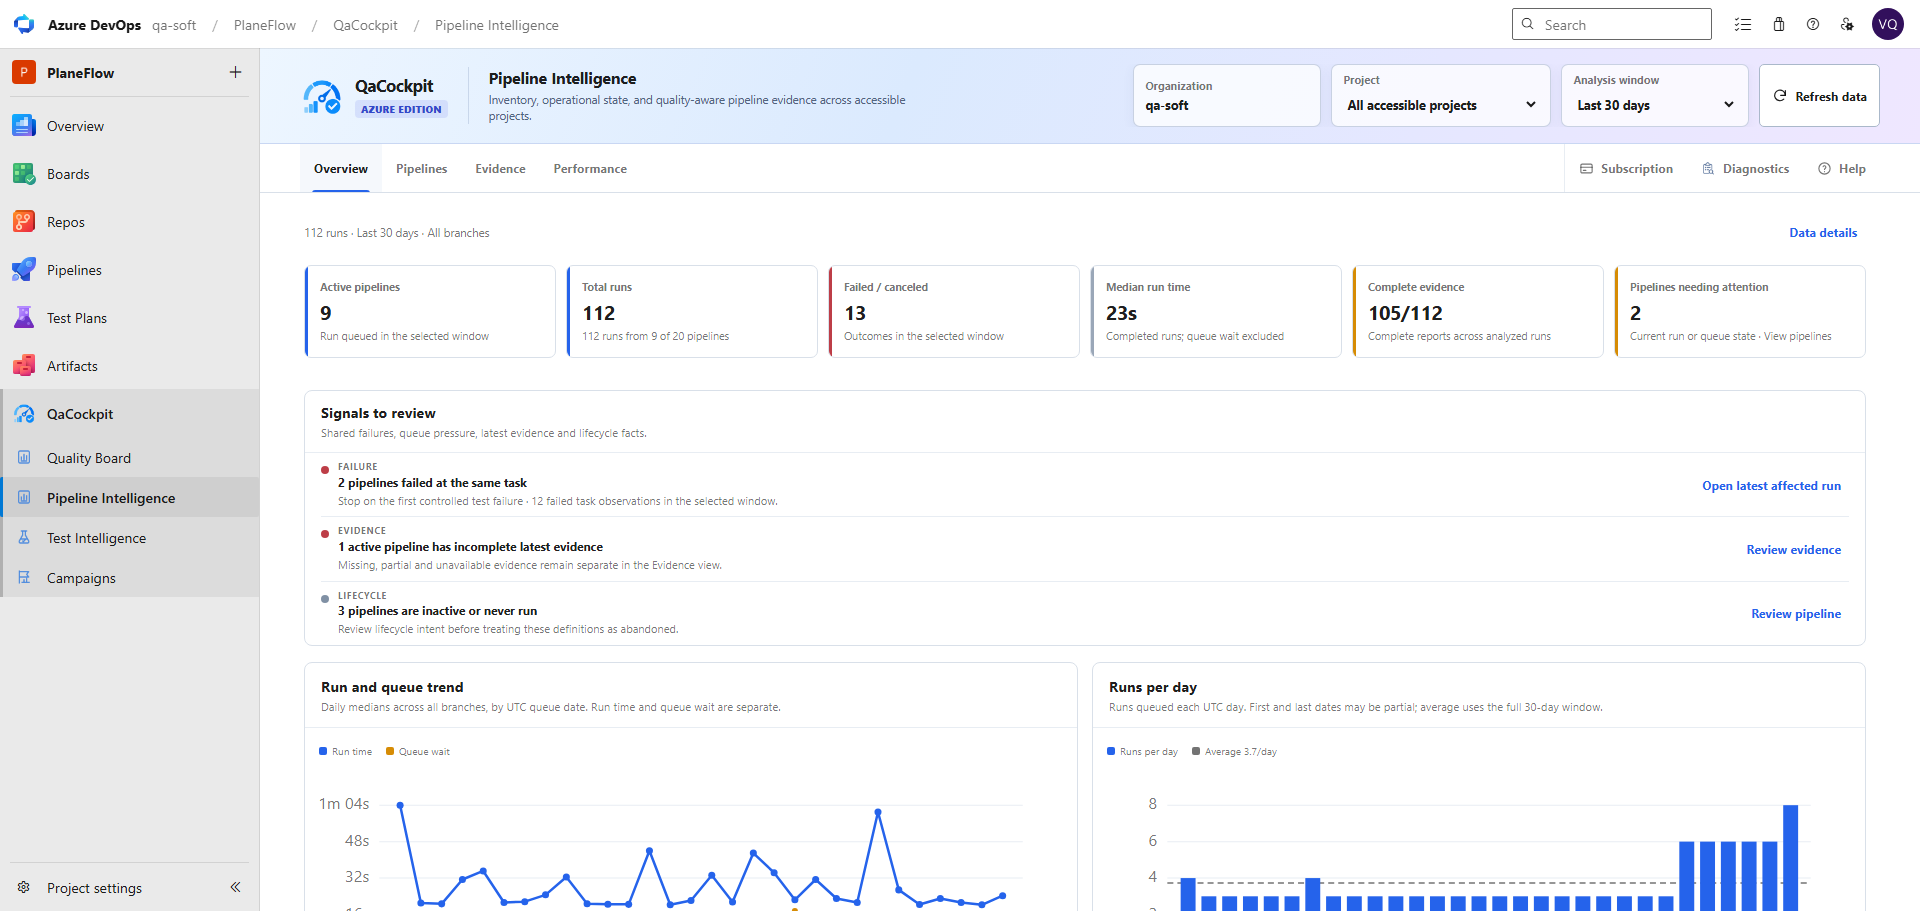Image resolution: width=1920 pixels, height=911 pixels.
Task: Open Artifacts in the sidebar
Action: pyautogui.click(x=130, y=366)
